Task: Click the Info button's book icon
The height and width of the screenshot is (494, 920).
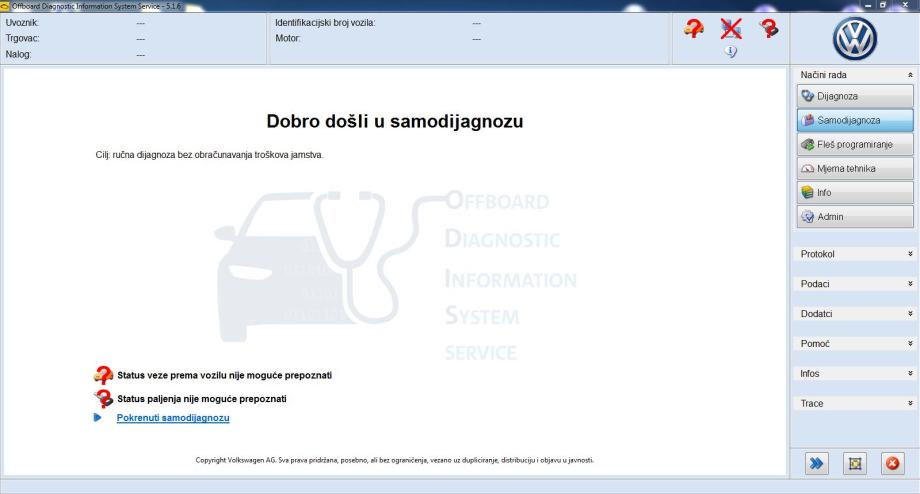Action: [808, 192]
